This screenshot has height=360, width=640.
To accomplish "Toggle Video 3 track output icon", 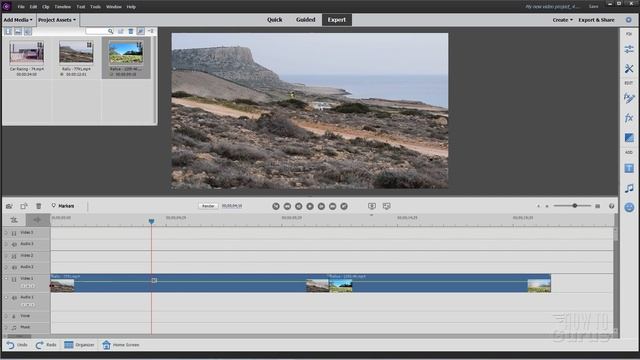I will pos(14,233).
